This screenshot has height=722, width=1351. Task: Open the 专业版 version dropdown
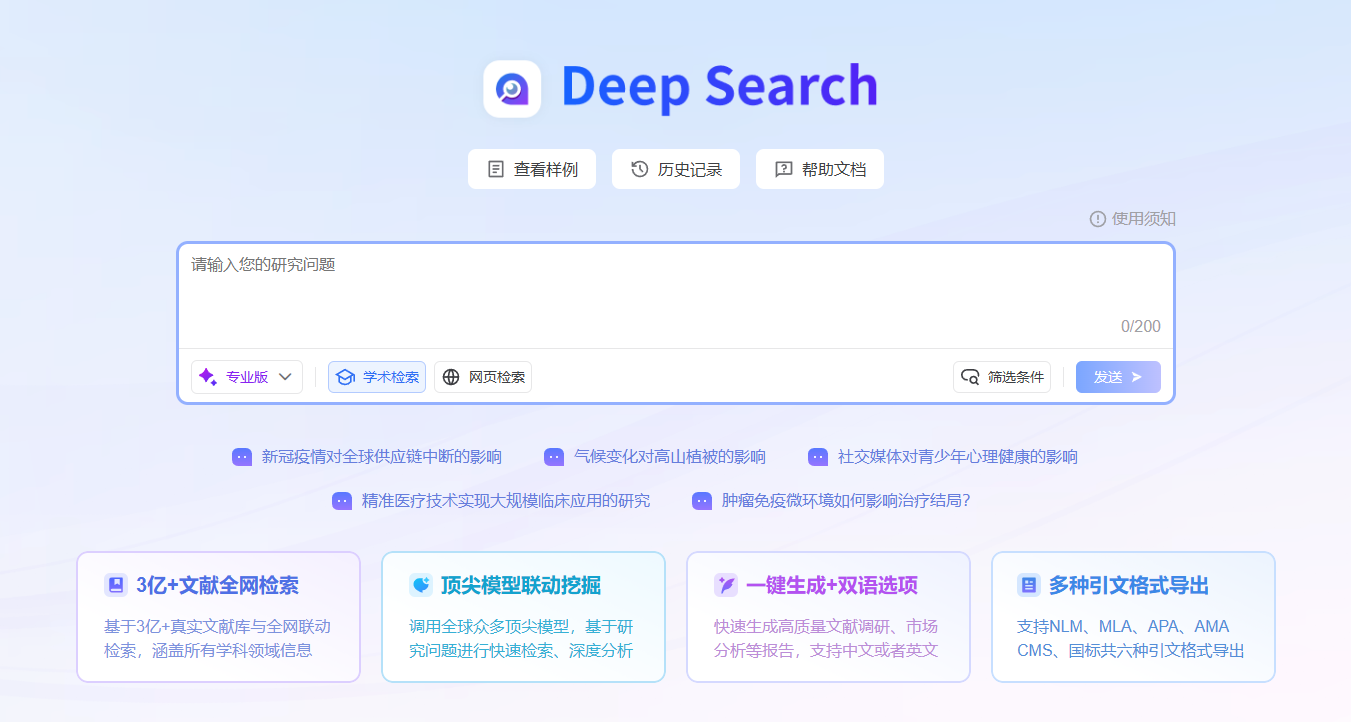point(247,377)
